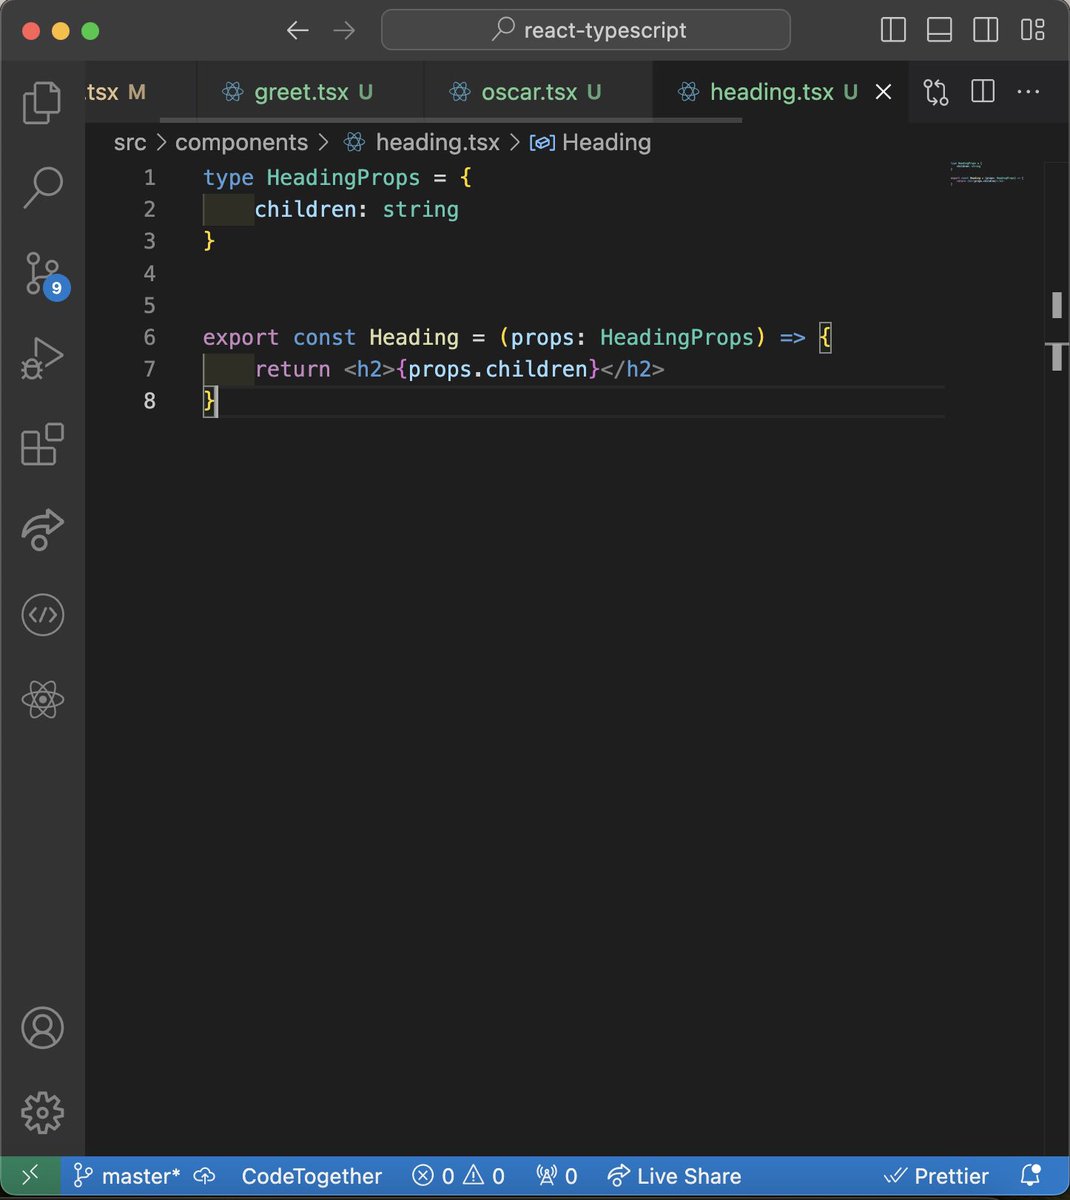1070x1200 pixels.
Task: Click the HeadingProps type name on line 1
Action: click(x=343, y=178)
